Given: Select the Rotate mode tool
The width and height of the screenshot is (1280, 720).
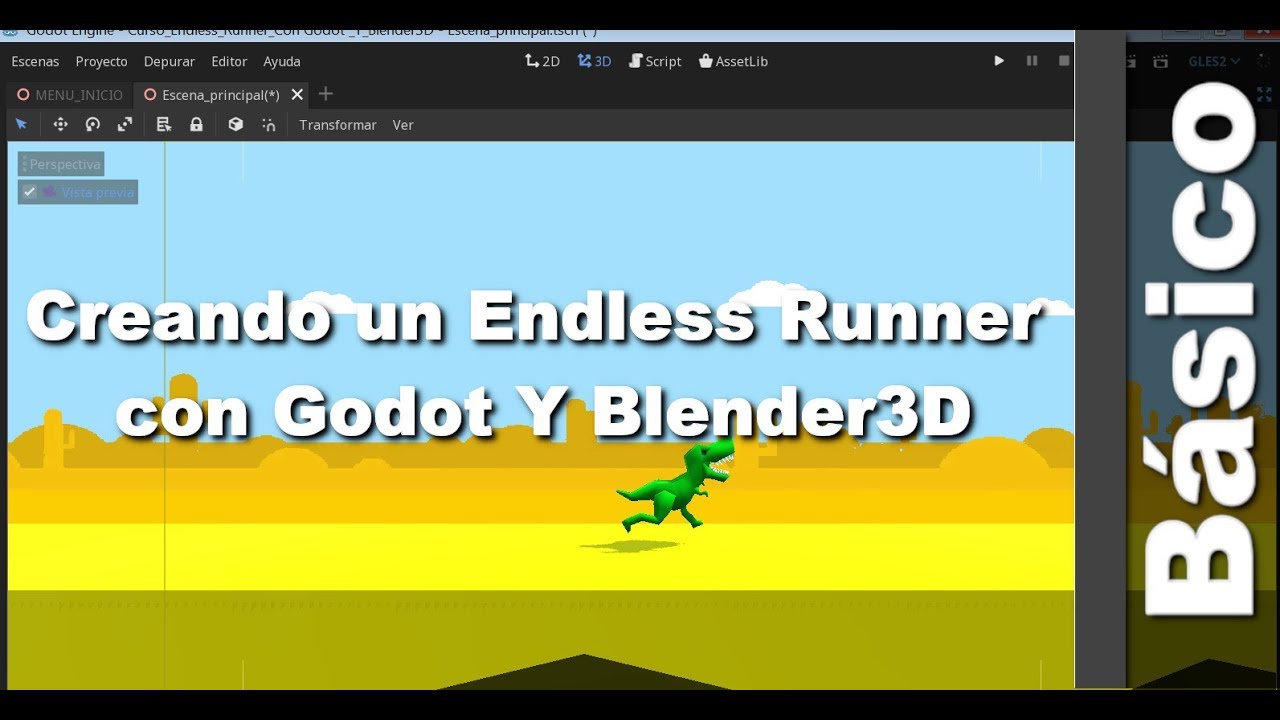Looking at the screenshot, I should 93,124.
